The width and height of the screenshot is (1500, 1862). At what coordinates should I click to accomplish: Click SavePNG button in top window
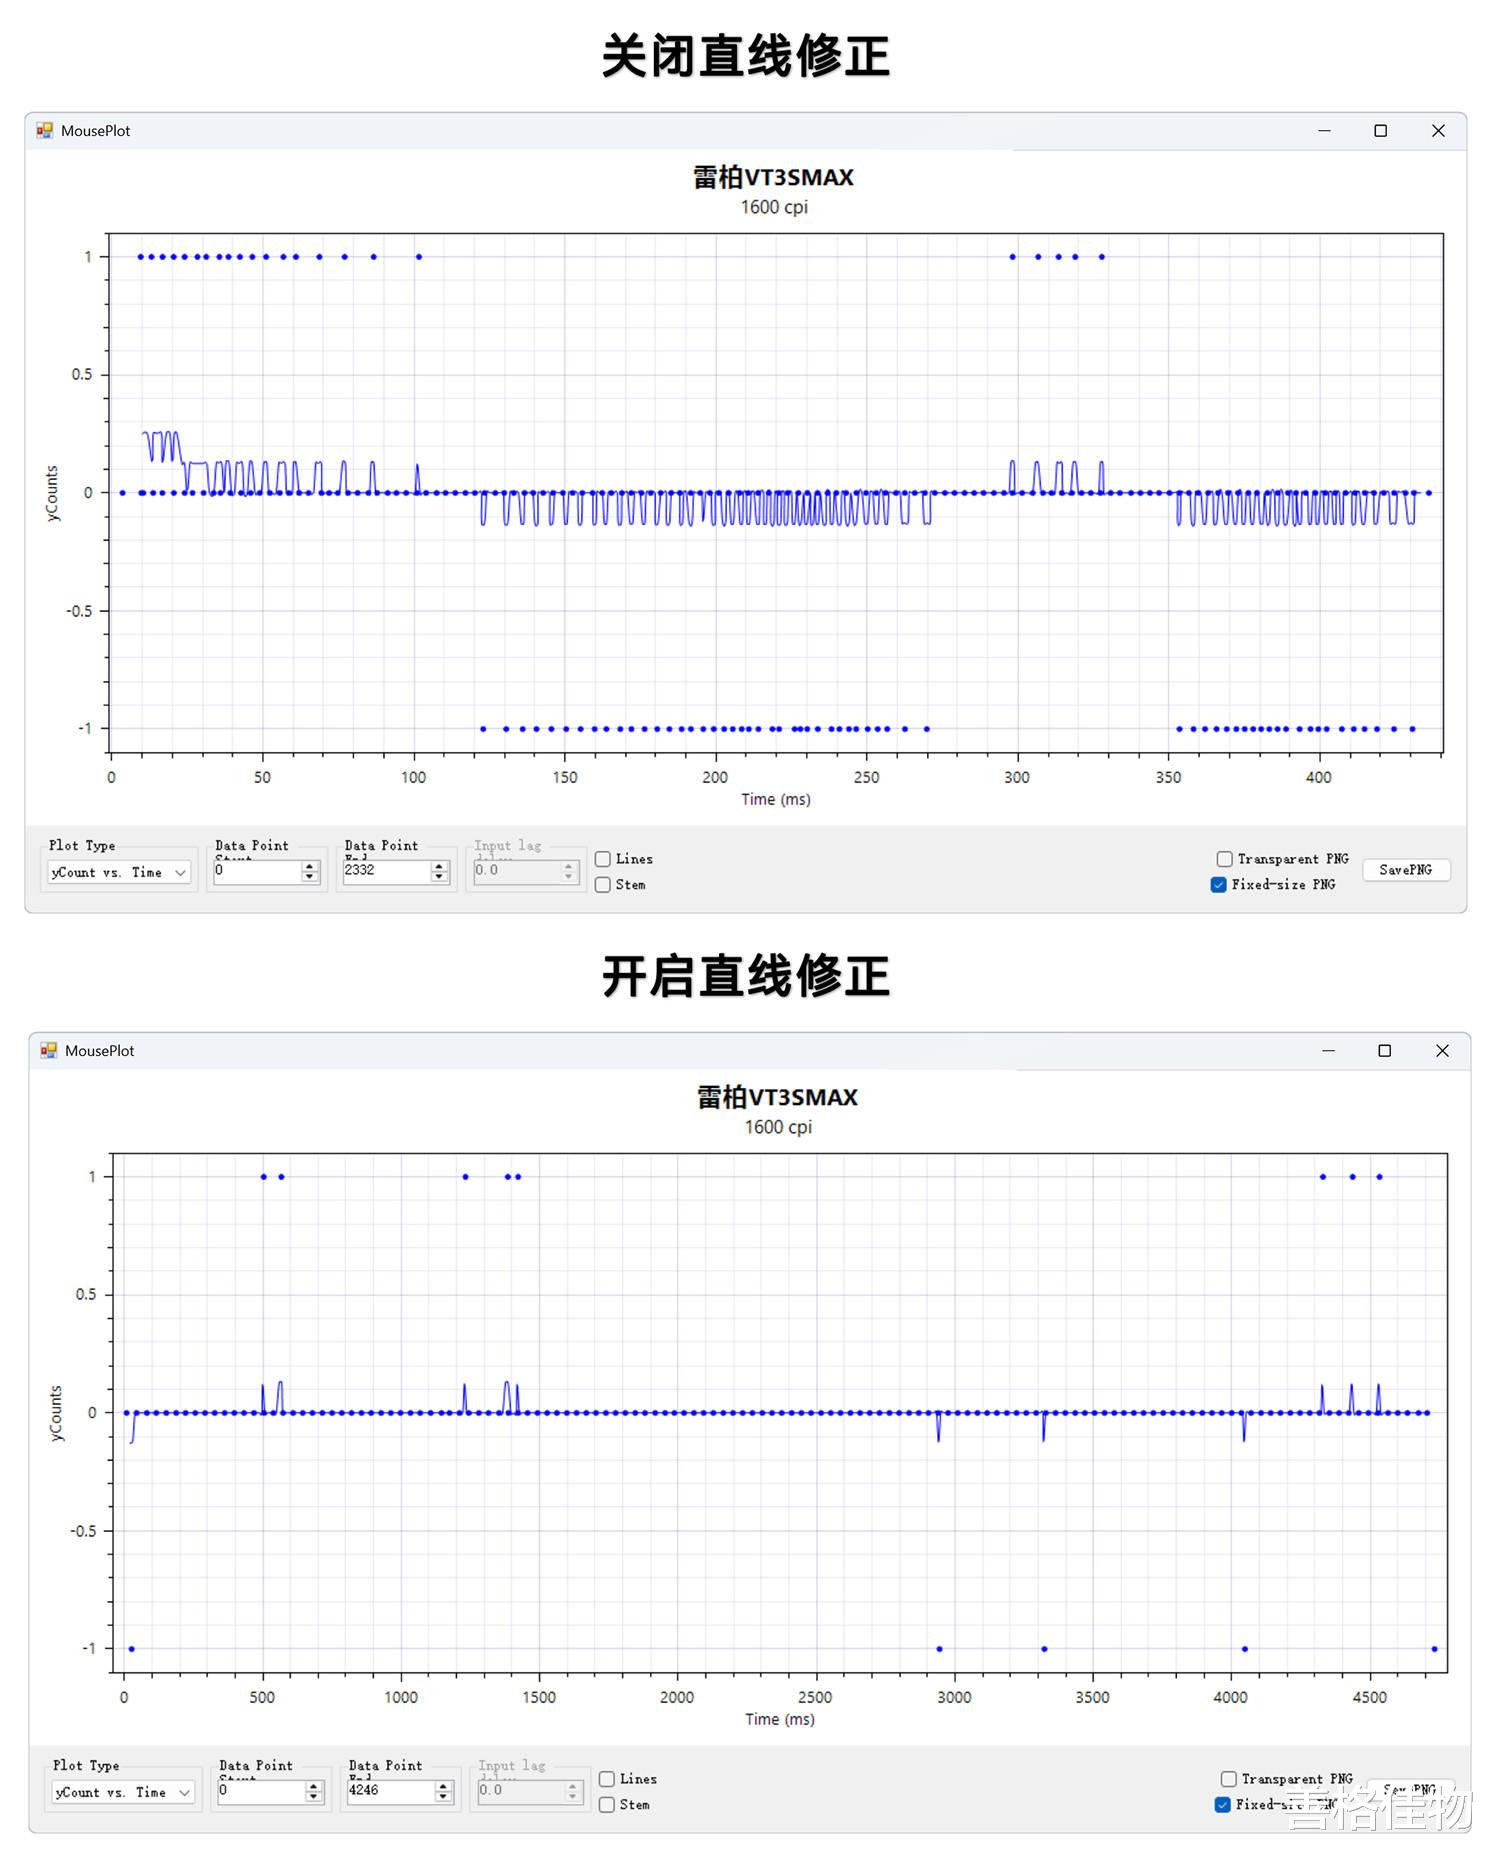tap(1406, 870)
